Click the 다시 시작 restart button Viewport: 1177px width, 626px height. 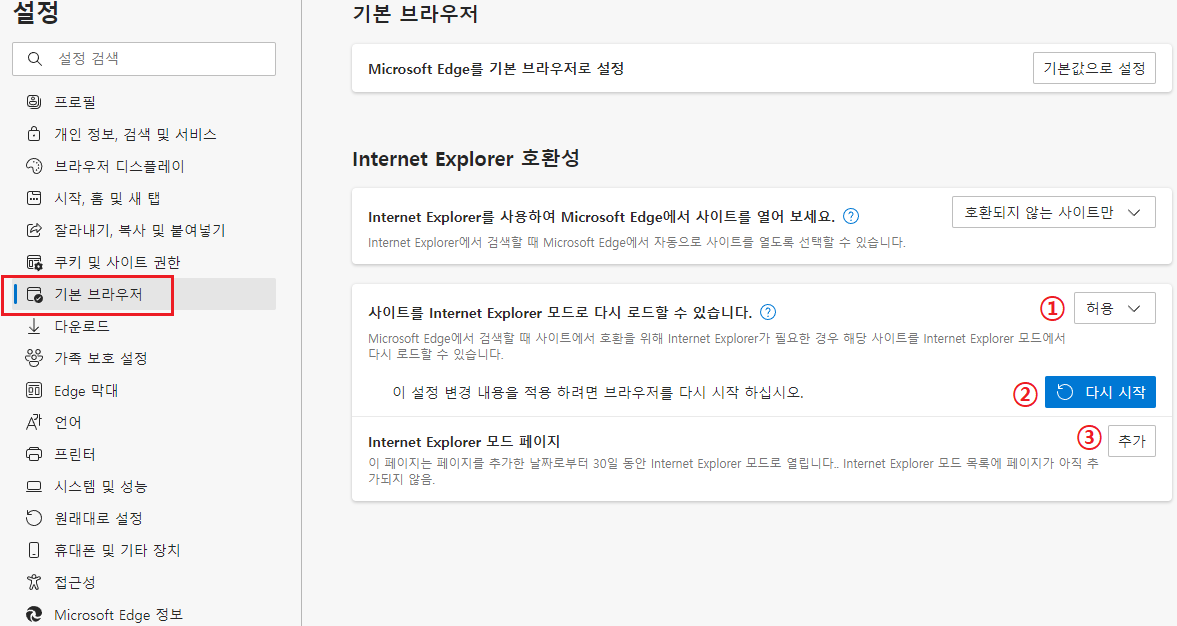1100,392
